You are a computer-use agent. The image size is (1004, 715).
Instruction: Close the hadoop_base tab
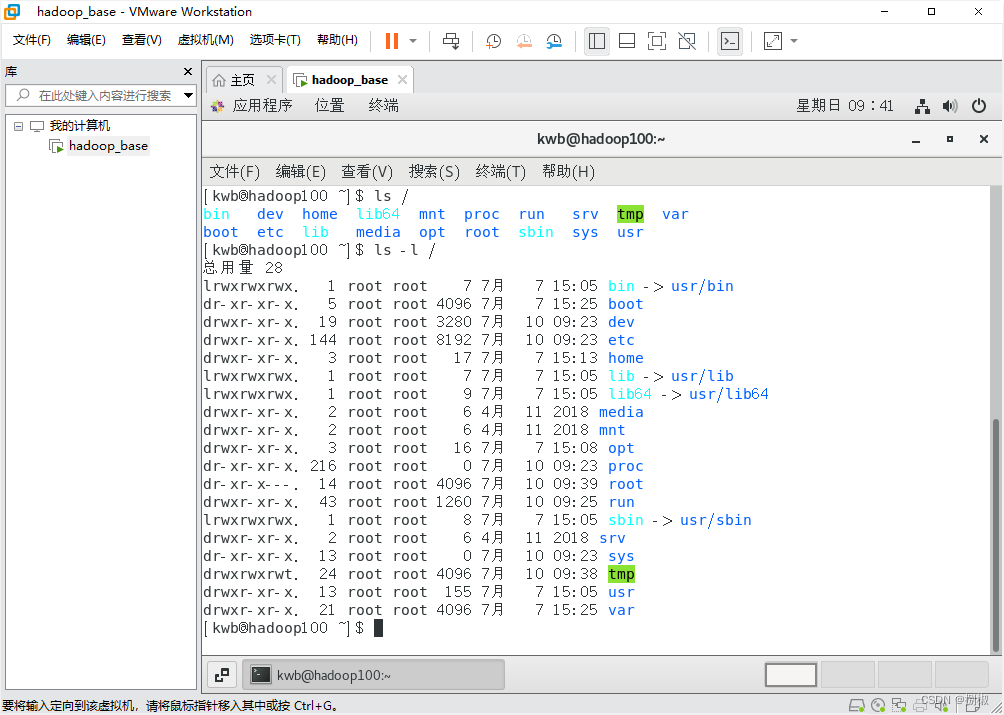point(402,80)
